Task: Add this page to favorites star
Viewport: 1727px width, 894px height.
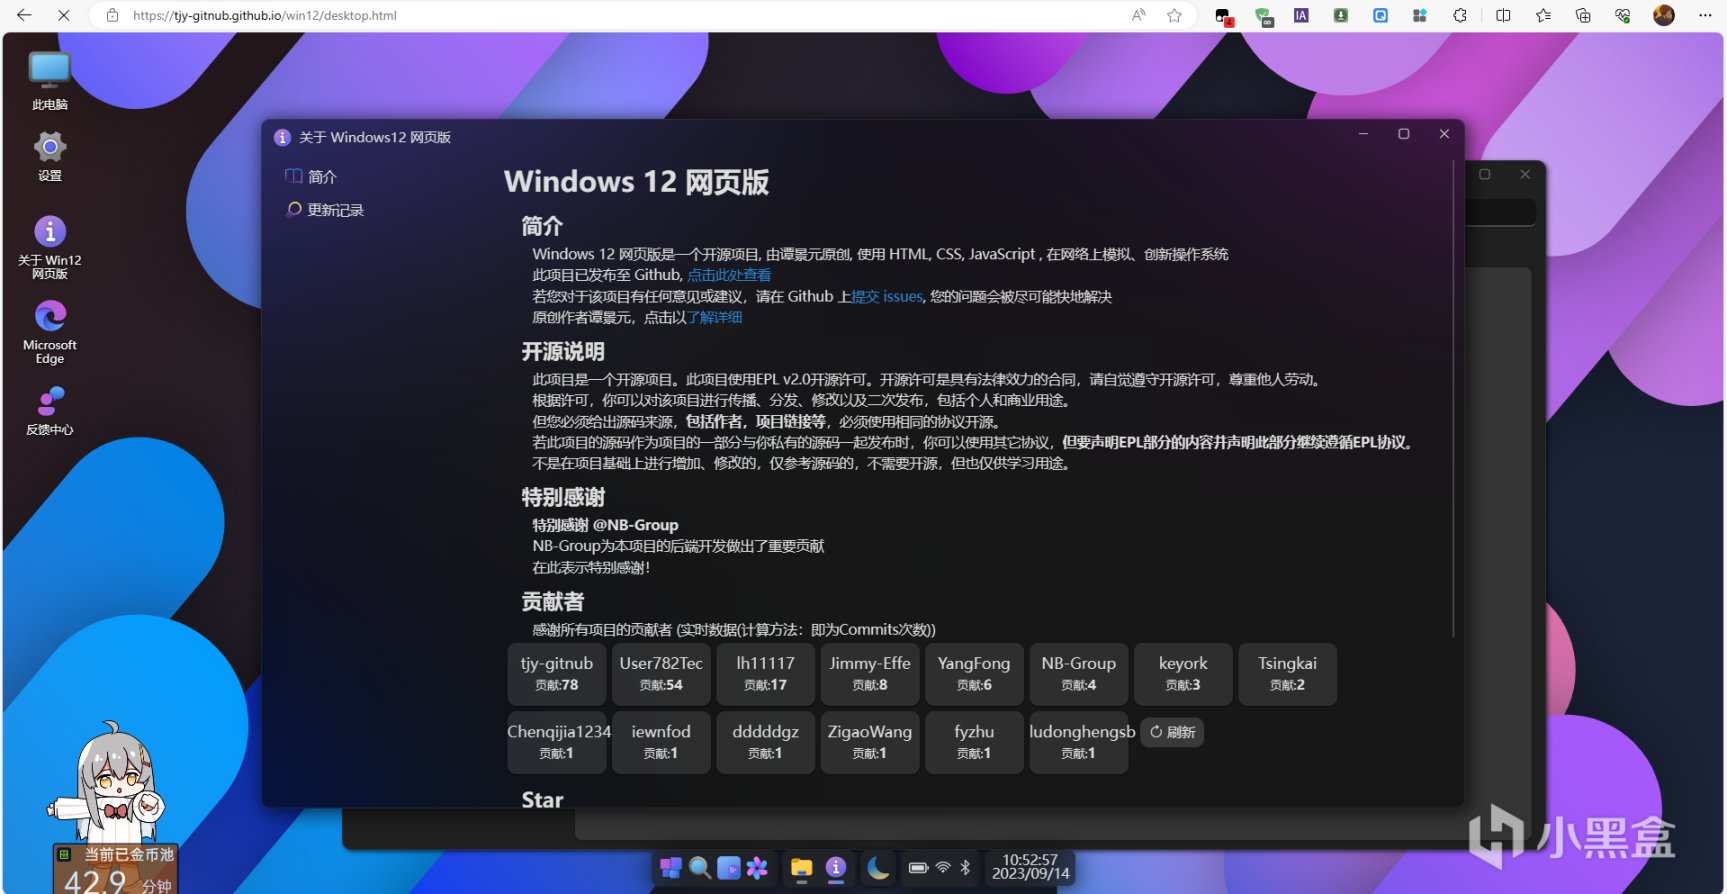Action: tap(1174, 15)
